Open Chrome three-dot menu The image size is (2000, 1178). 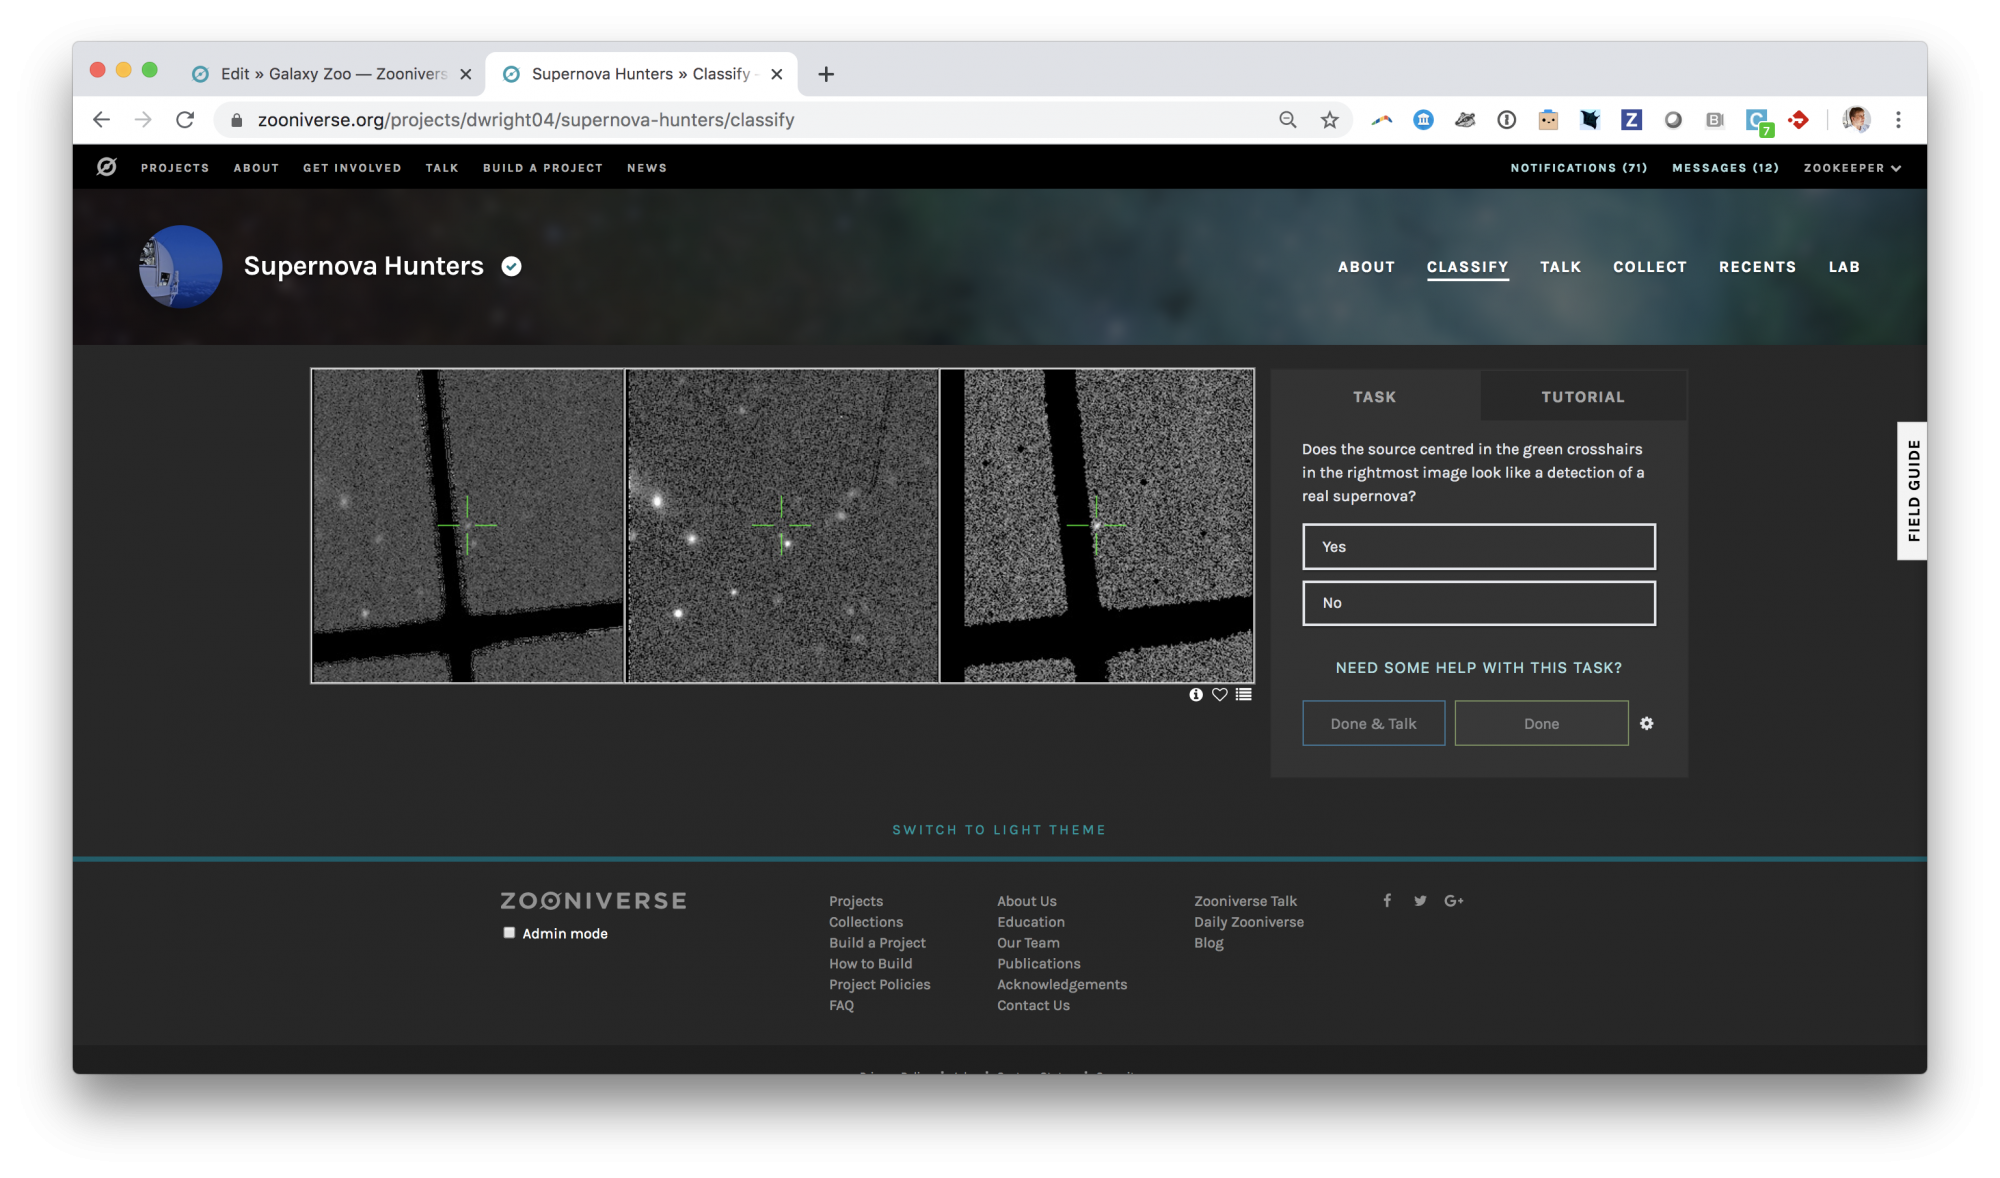[x=1898, y=120]
